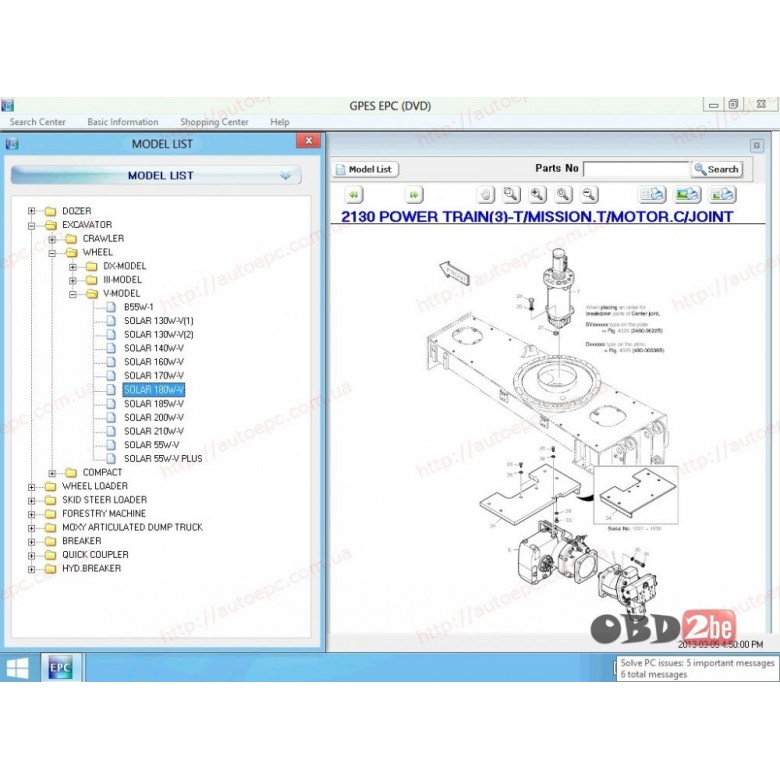Select SOLAR 130W-V(2) model
780x780 pixels.
(159, 334)
